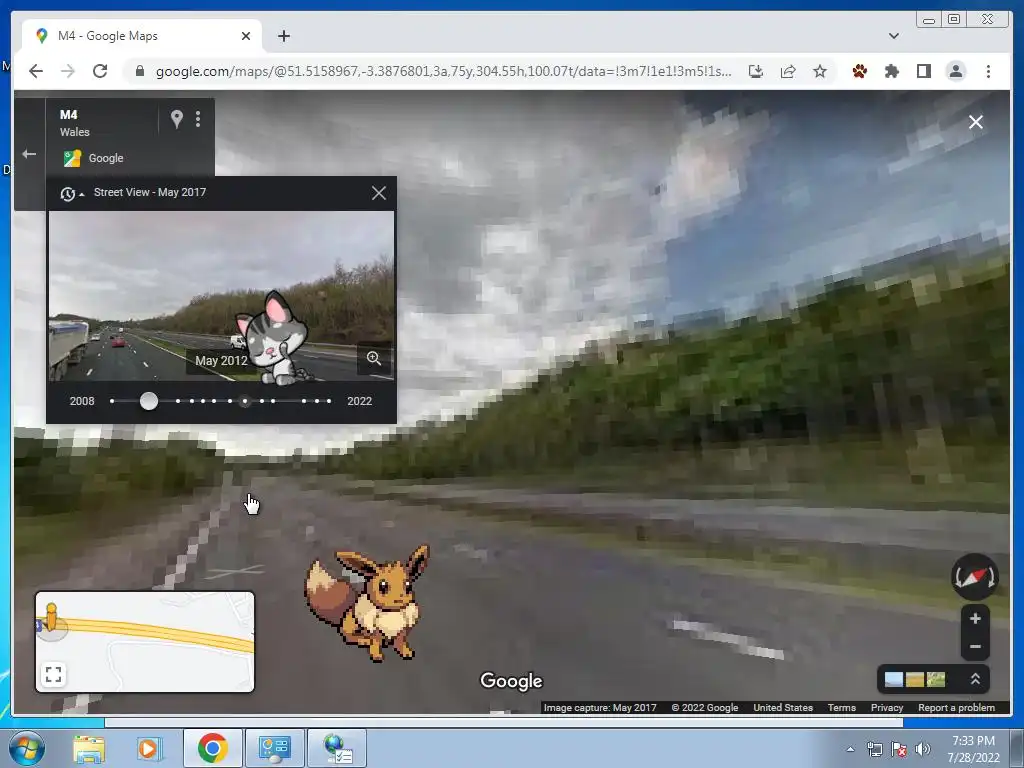Toggle Chrome side panel
The width and height of the screenshot is (1024, 768).
(x=923, y=71)
